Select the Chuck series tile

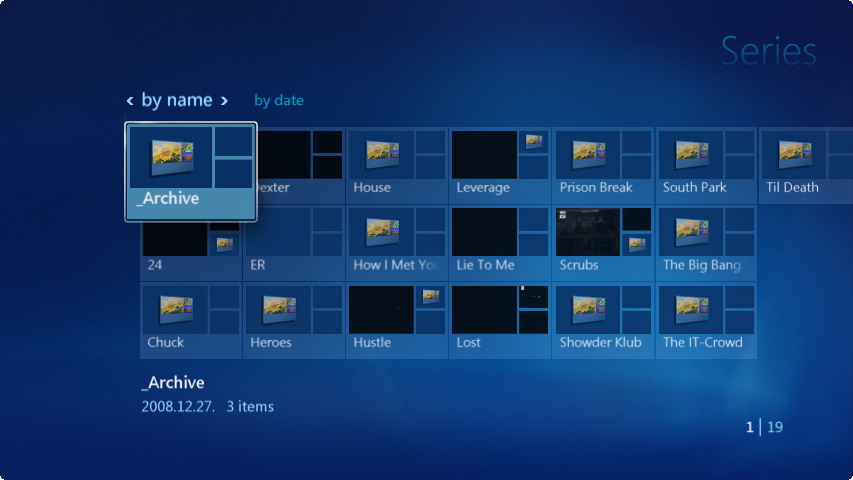[191, 320]
